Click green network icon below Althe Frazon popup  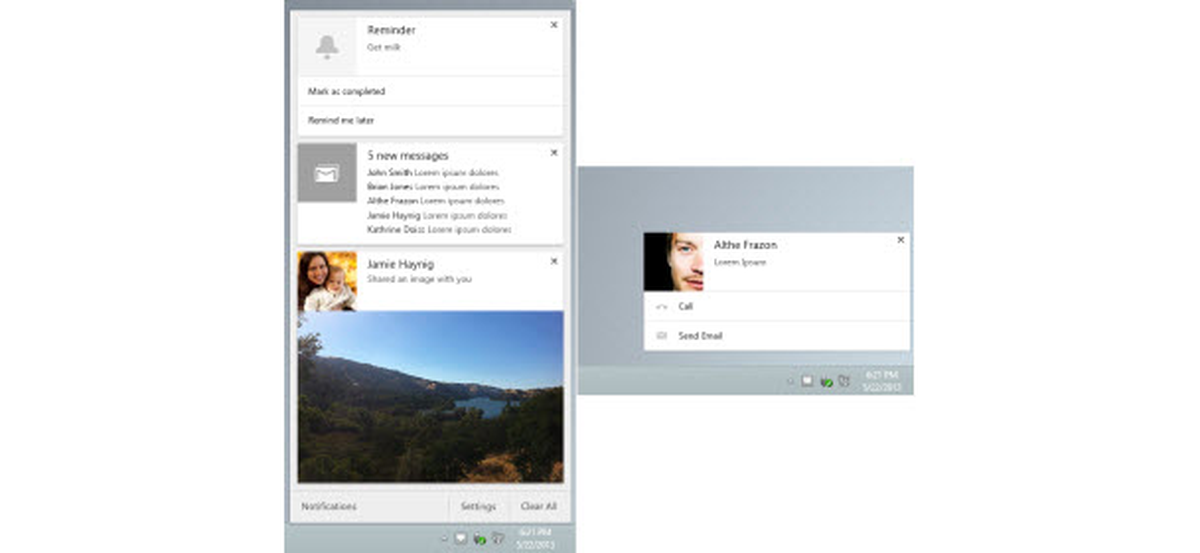pos(826,381)
